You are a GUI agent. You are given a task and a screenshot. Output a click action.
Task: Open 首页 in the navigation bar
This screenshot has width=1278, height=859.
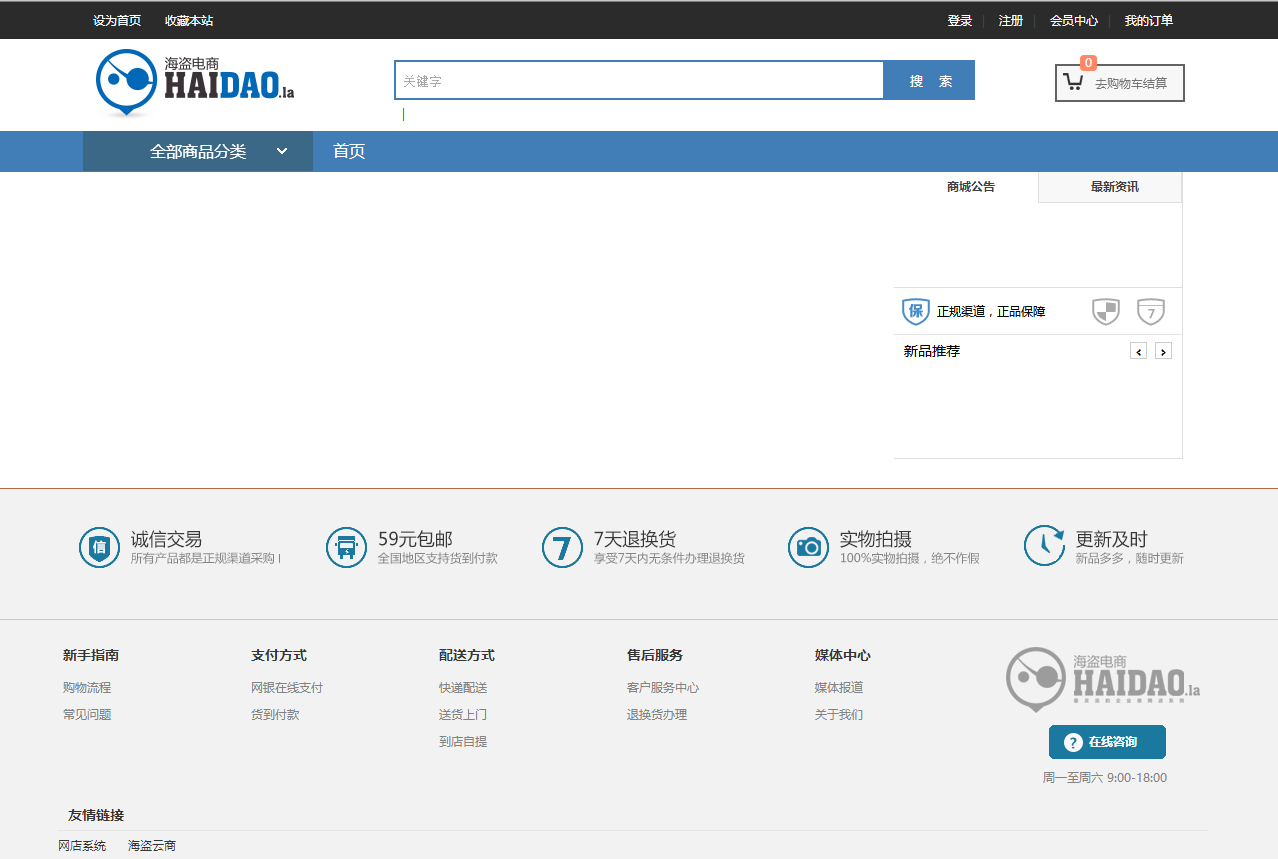349,151
